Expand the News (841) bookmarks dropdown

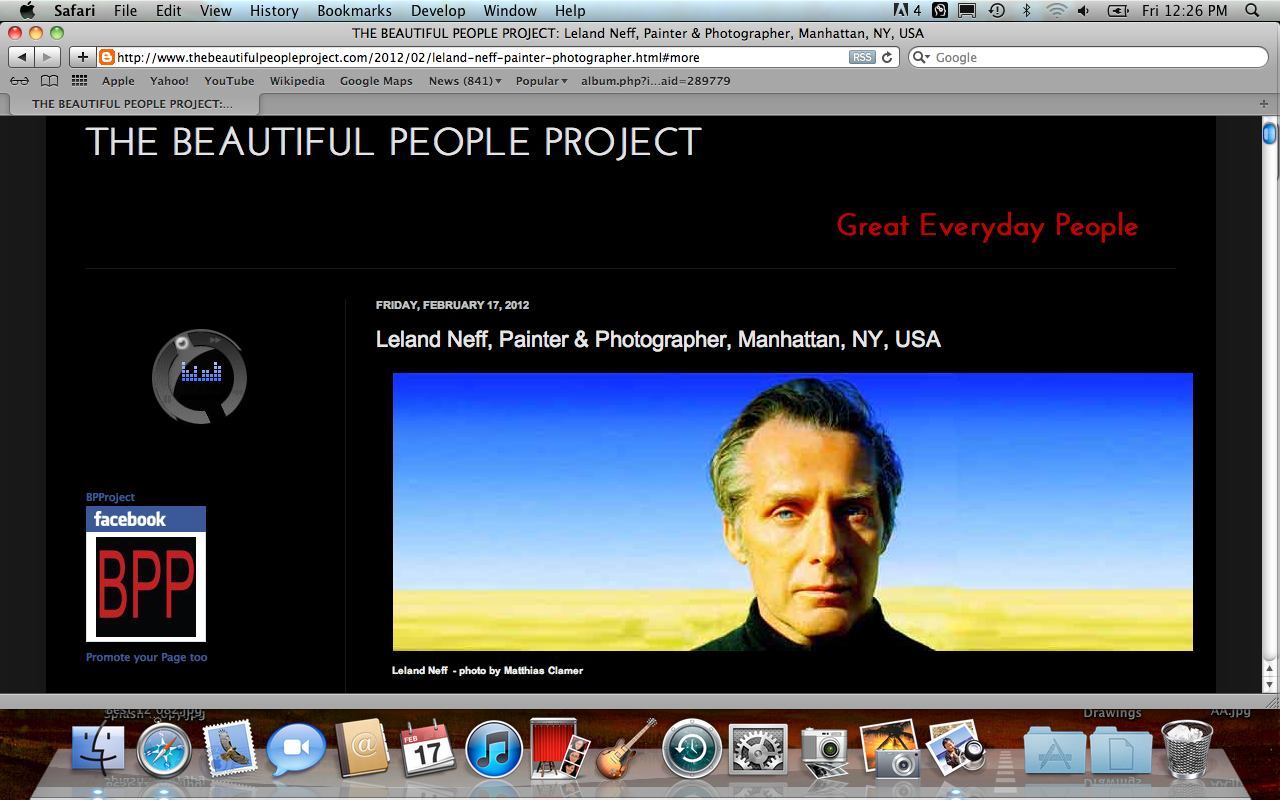click(465, 81)
